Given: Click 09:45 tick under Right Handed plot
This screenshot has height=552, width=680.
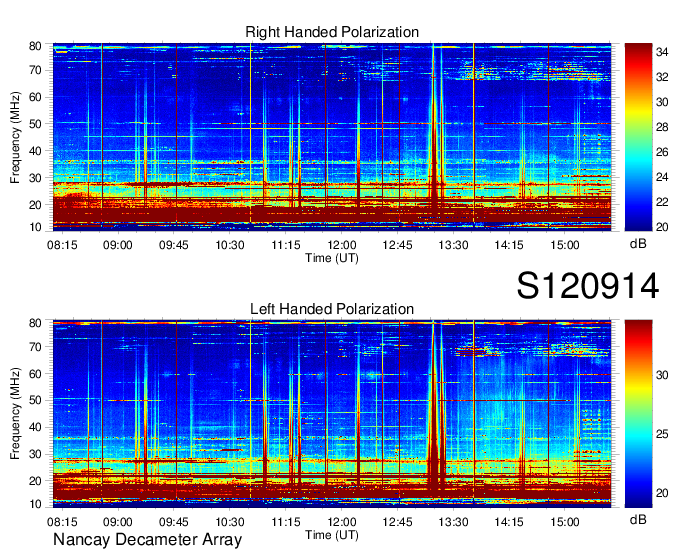Looking at the screenshot, I should 173,245.
